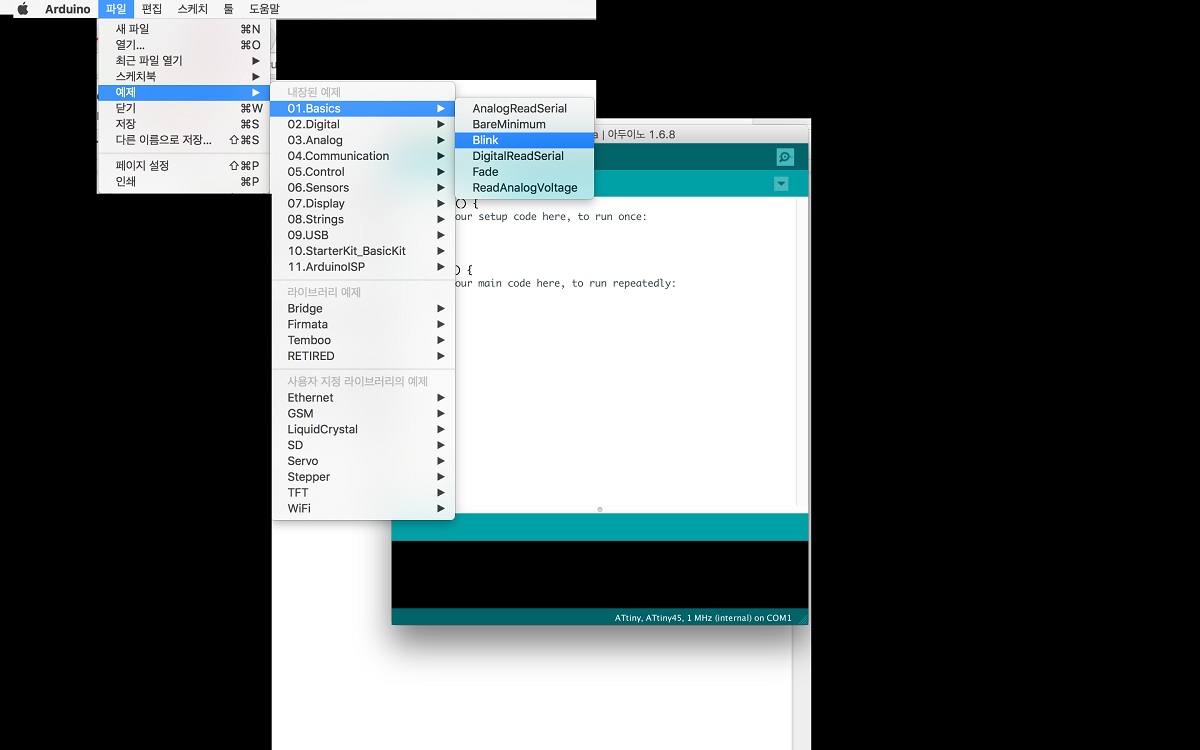Screen dimensions: 1200x750
Task: Open the 도움말 menu
Action: (x=264, y=9)
